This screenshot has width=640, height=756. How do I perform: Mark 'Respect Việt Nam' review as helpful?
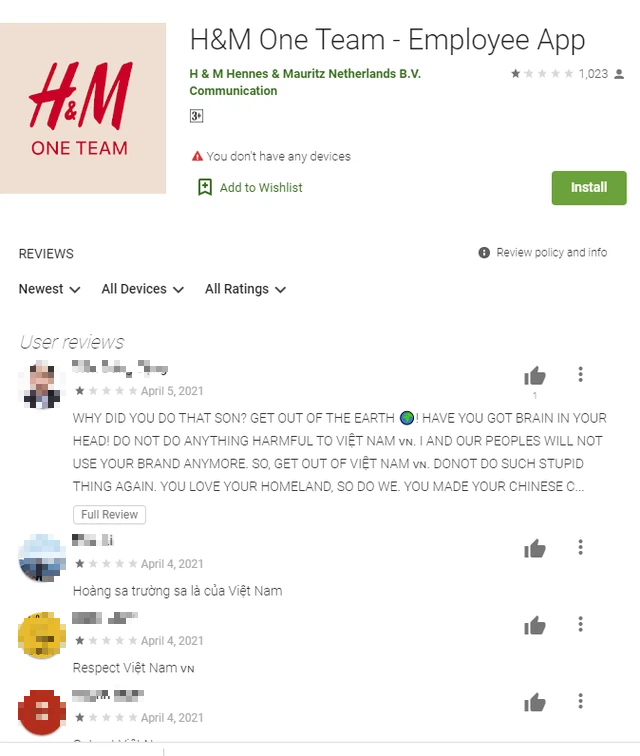pos(534,626)
